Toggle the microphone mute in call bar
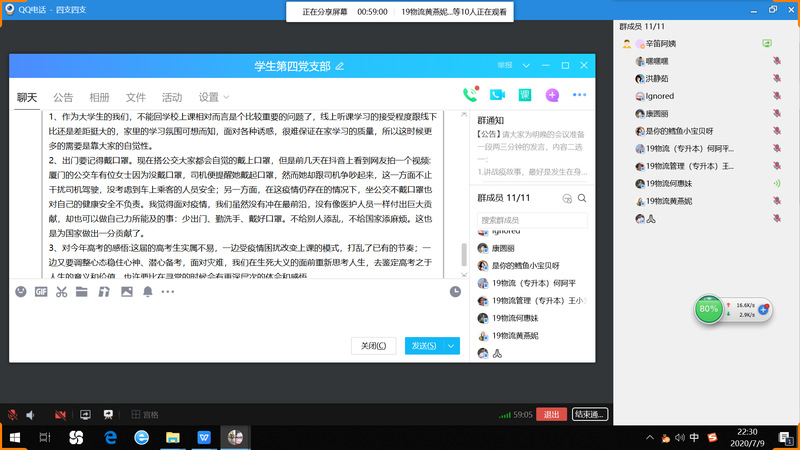Screen dimensions: 800x450 (13, 414)
